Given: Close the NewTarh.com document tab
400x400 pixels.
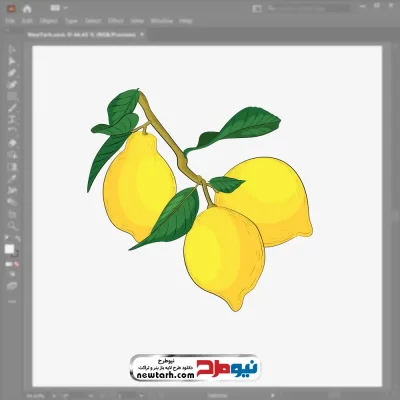Looking at the screenshot, I should 142,34.
